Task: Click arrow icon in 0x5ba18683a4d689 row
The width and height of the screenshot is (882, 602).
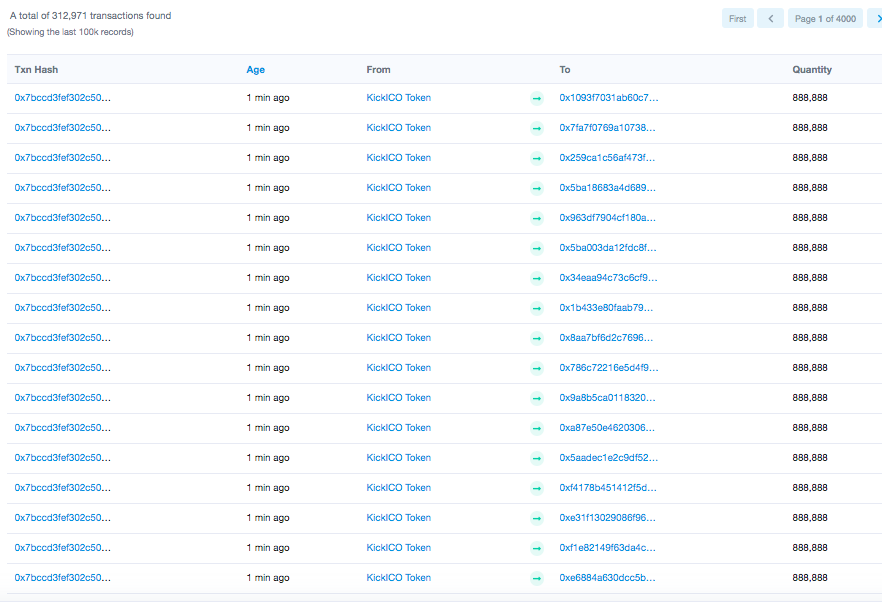Action: (x=537, y=188)
